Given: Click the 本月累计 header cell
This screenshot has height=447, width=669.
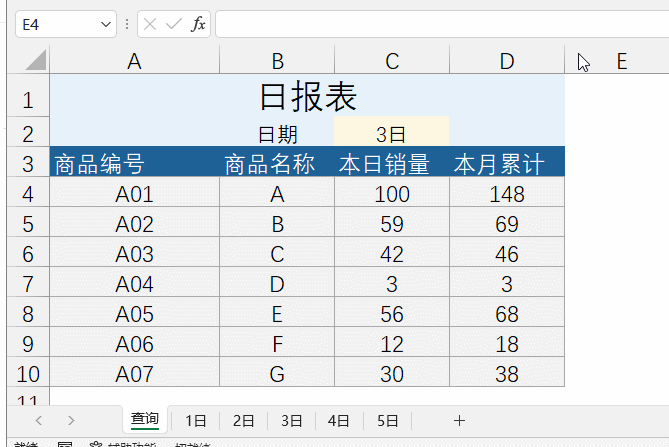Looking at the screenshot, I should point(507,162).
